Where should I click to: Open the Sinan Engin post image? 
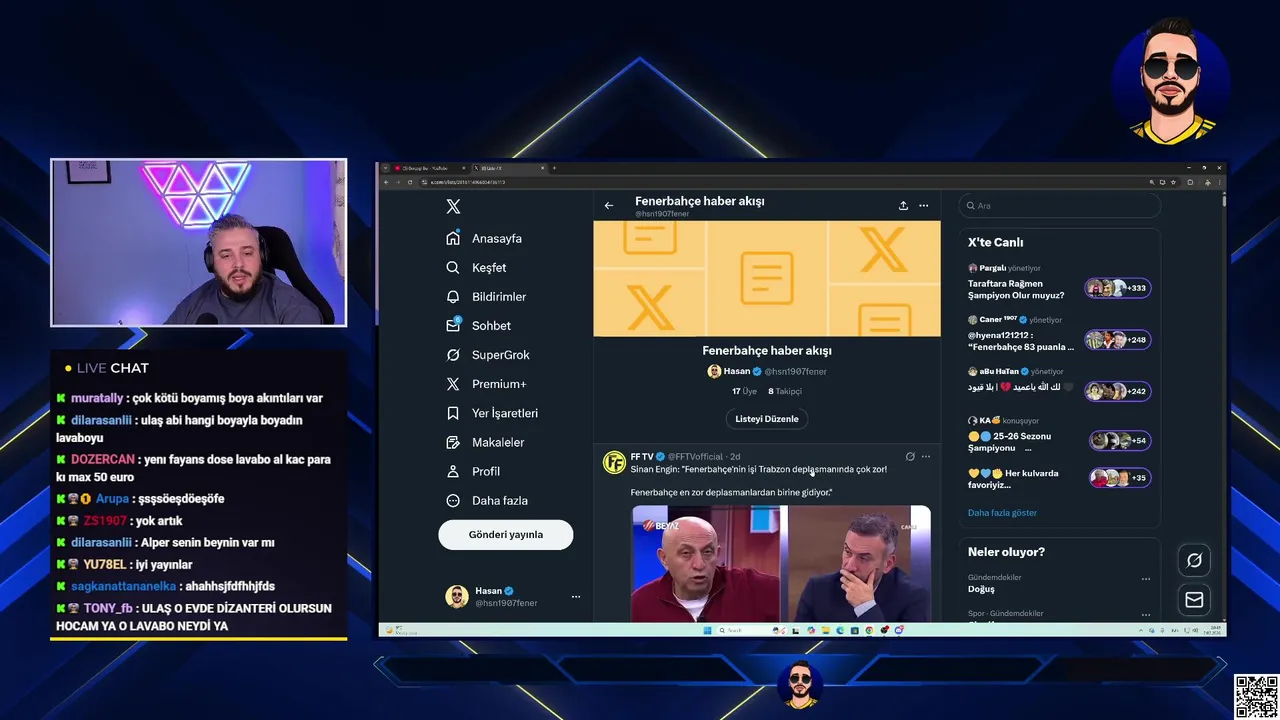(781, 563)
